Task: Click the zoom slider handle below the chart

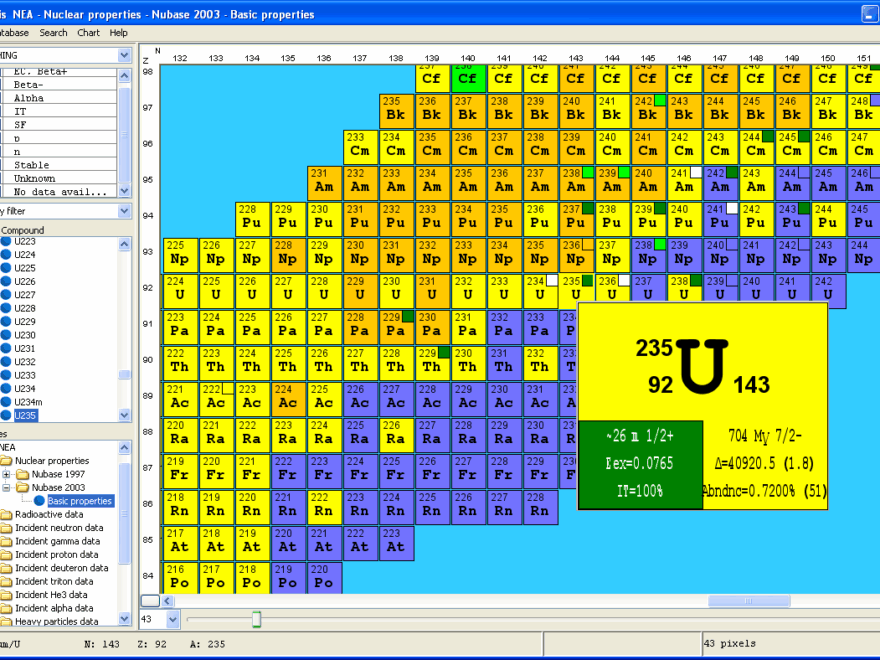Action: (x=256, y=620)
